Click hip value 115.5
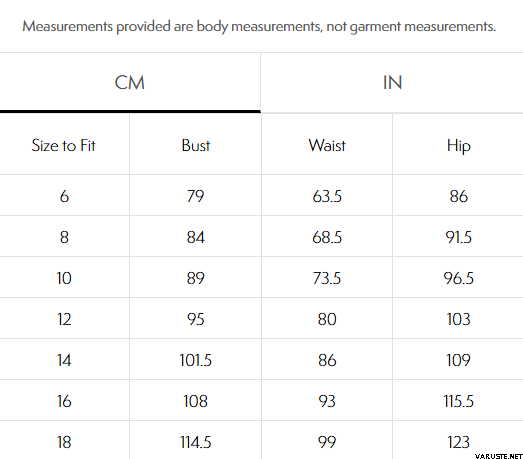This screenshot has width=523, height=459. pyautogui.click(x=459, y=401)
